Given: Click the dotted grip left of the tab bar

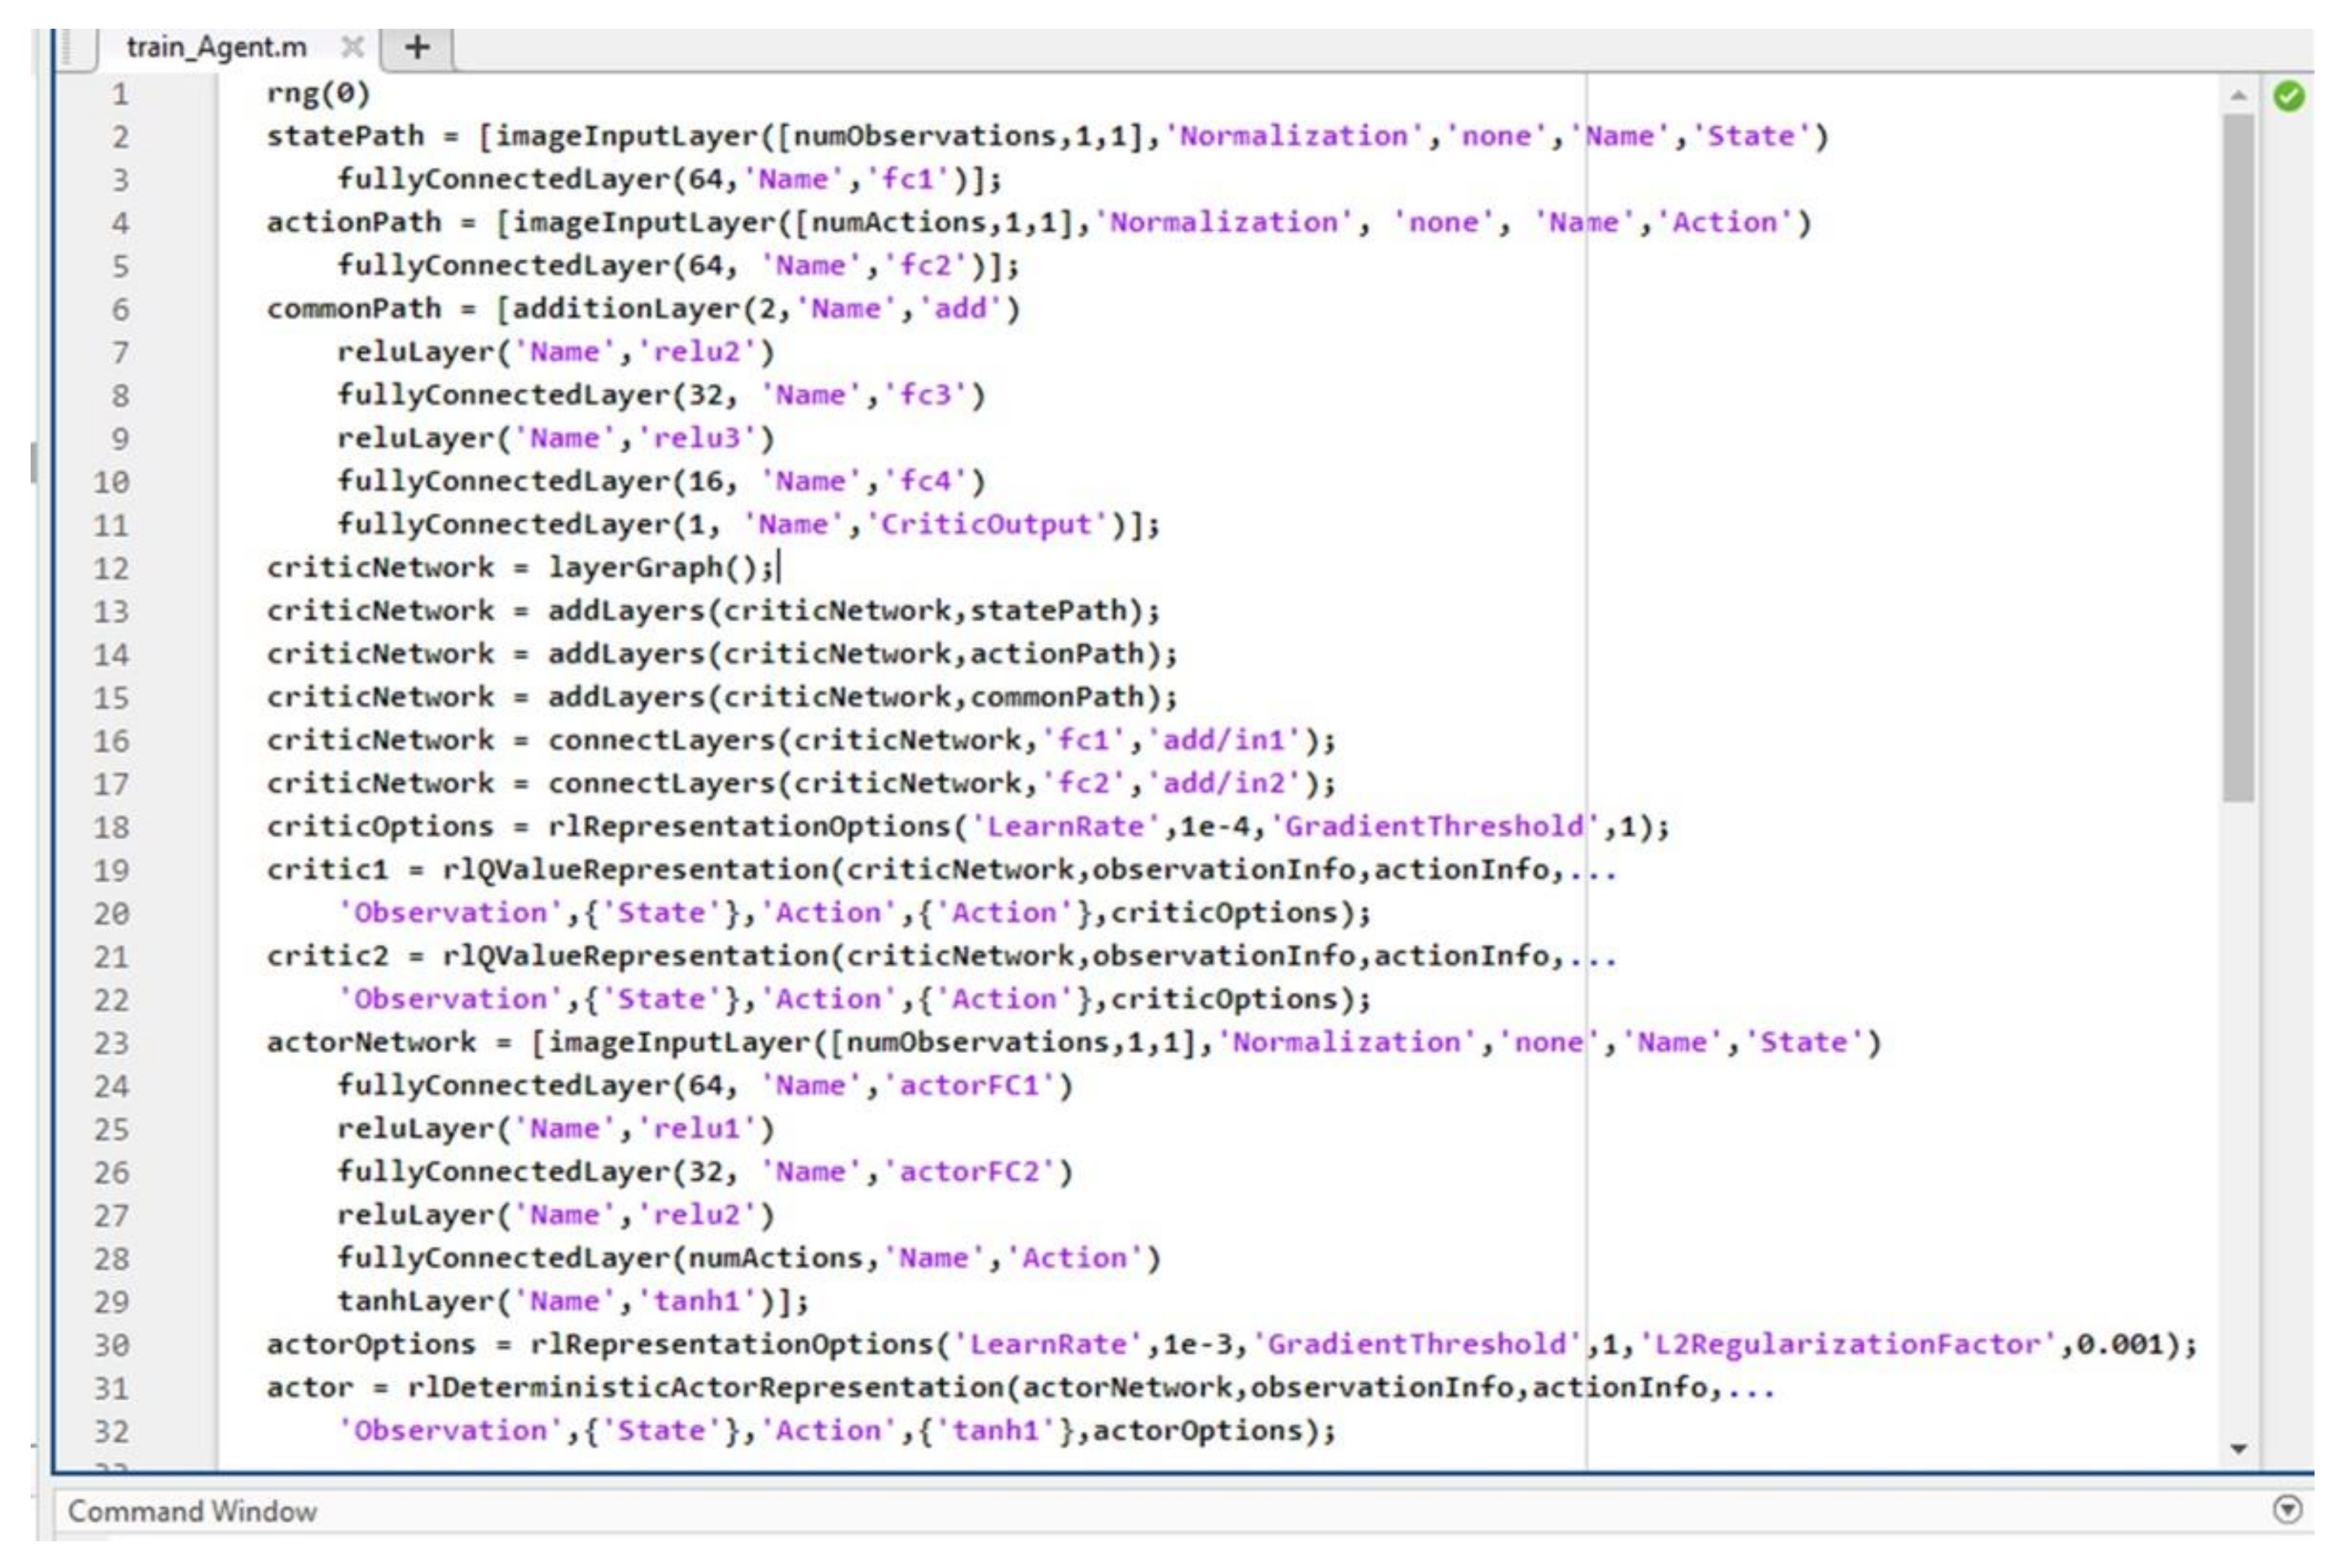Looking at the screenshot, I should (x=68, y=47).
